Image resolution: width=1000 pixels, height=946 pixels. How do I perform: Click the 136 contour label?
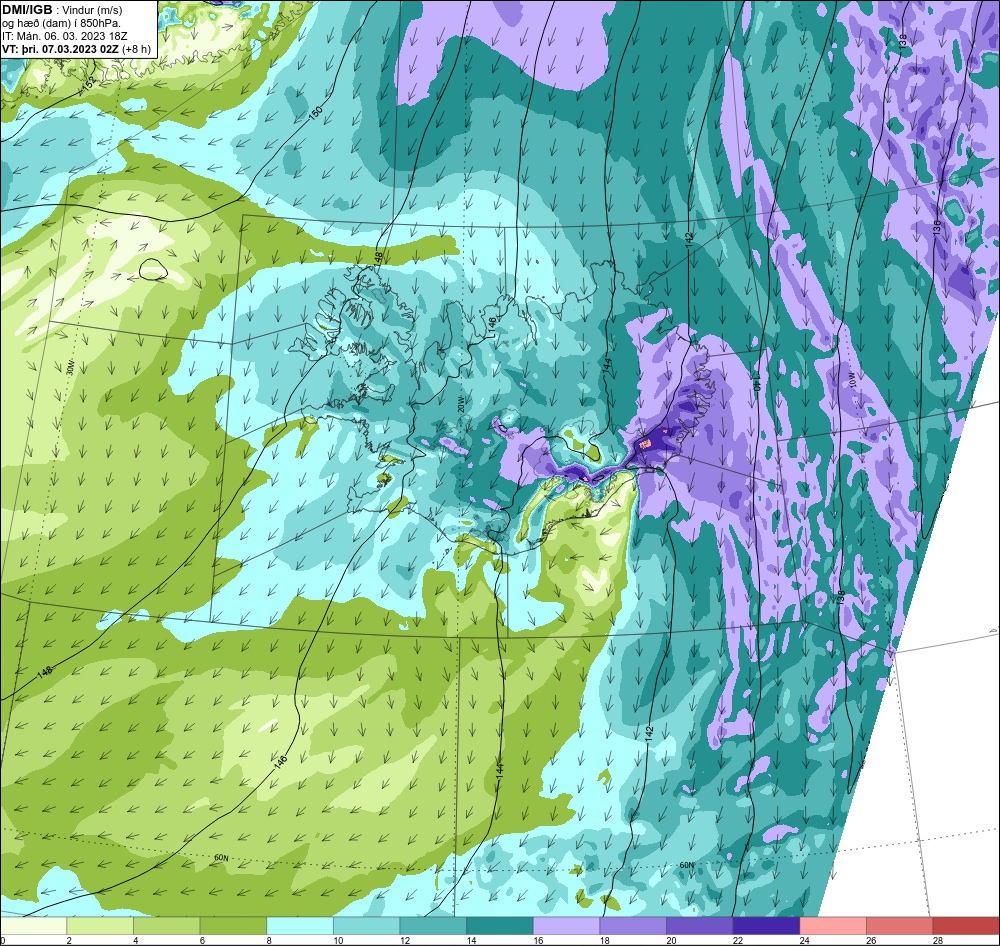[936, 228]
